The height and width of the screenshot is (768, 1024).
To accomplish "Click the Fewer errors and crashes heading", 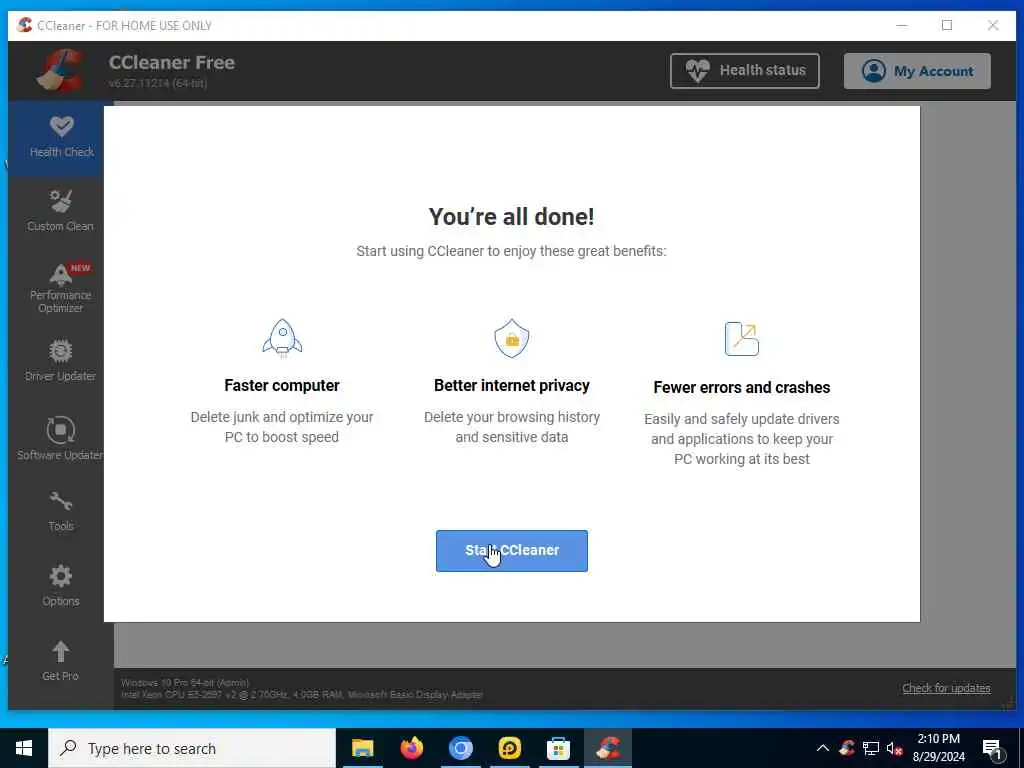I will 742,387.
